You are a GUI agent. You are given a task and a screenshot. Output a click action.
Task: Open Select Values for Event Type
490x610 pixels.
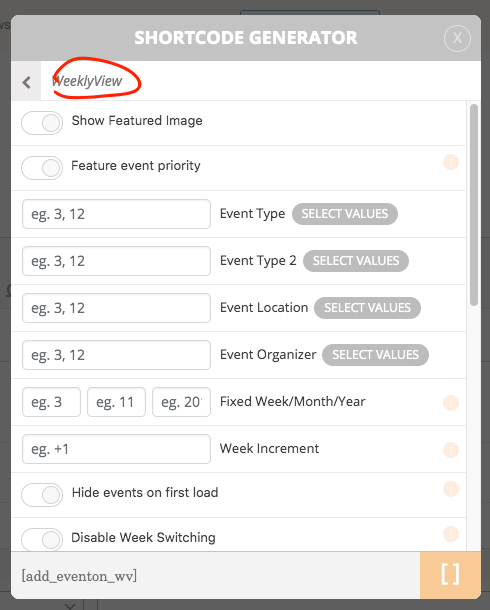345,214
